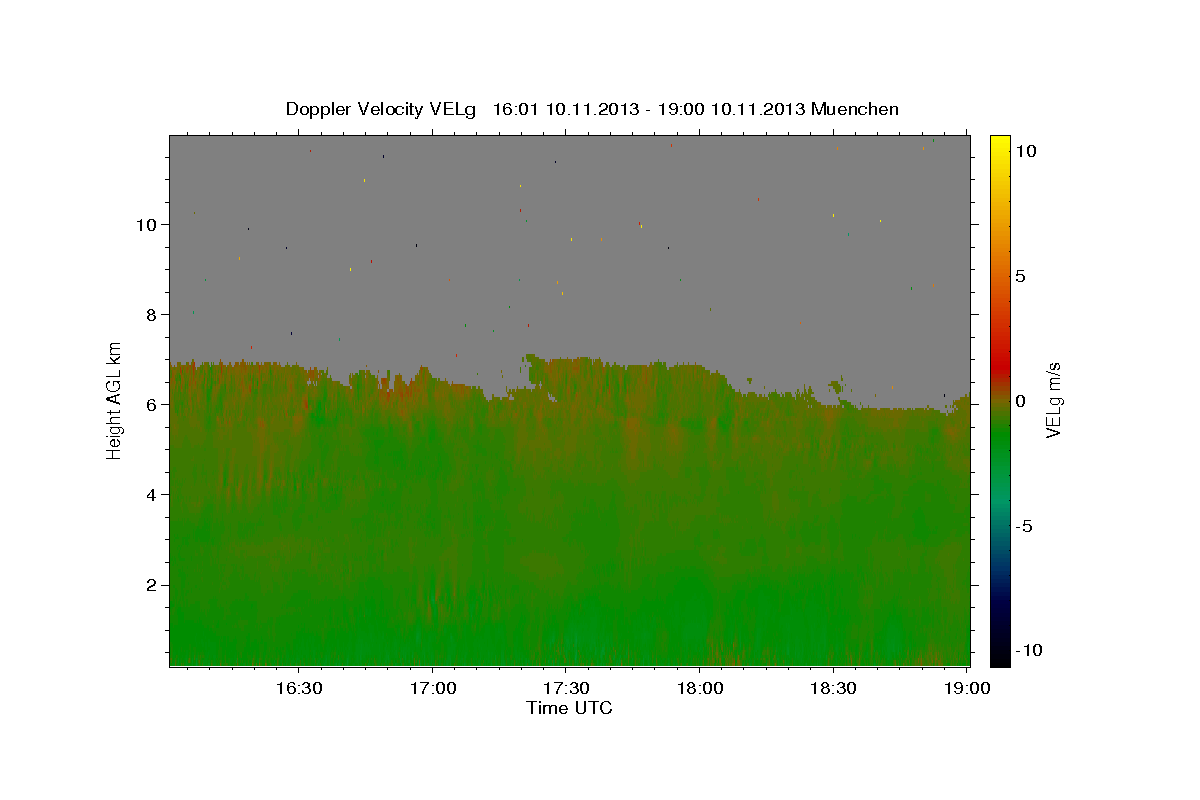The image size is (1200, 800).
Task: Click the height axis label 4
Action: [153, 495]
